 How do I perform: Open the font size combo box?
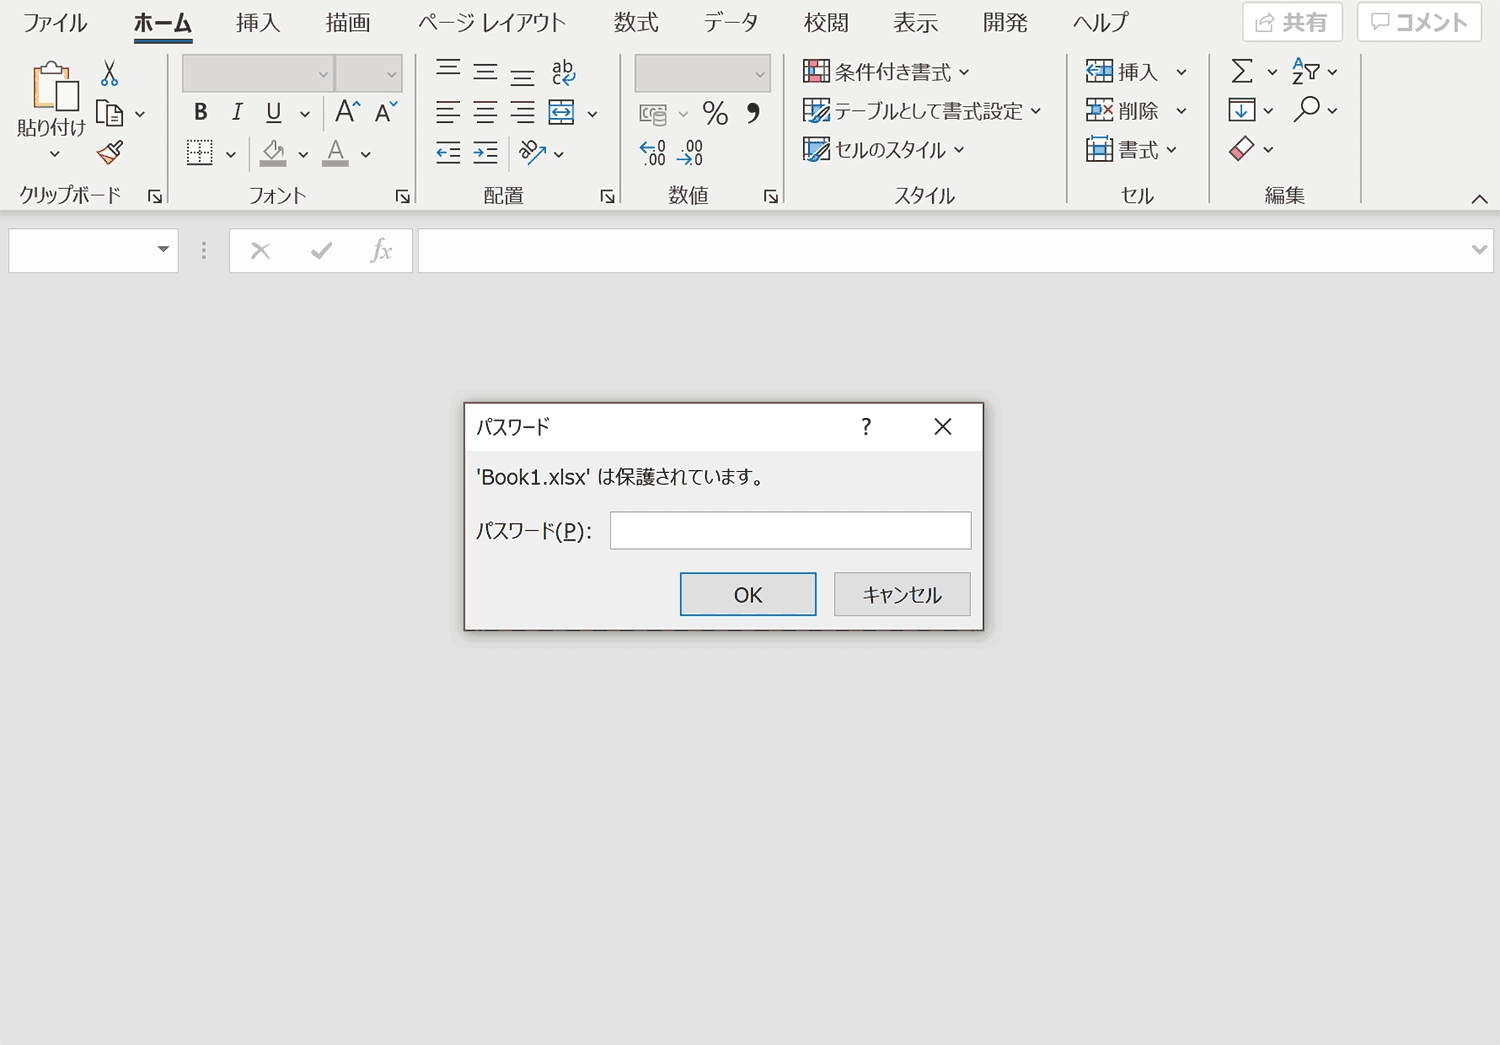click(x=369, y=74)
